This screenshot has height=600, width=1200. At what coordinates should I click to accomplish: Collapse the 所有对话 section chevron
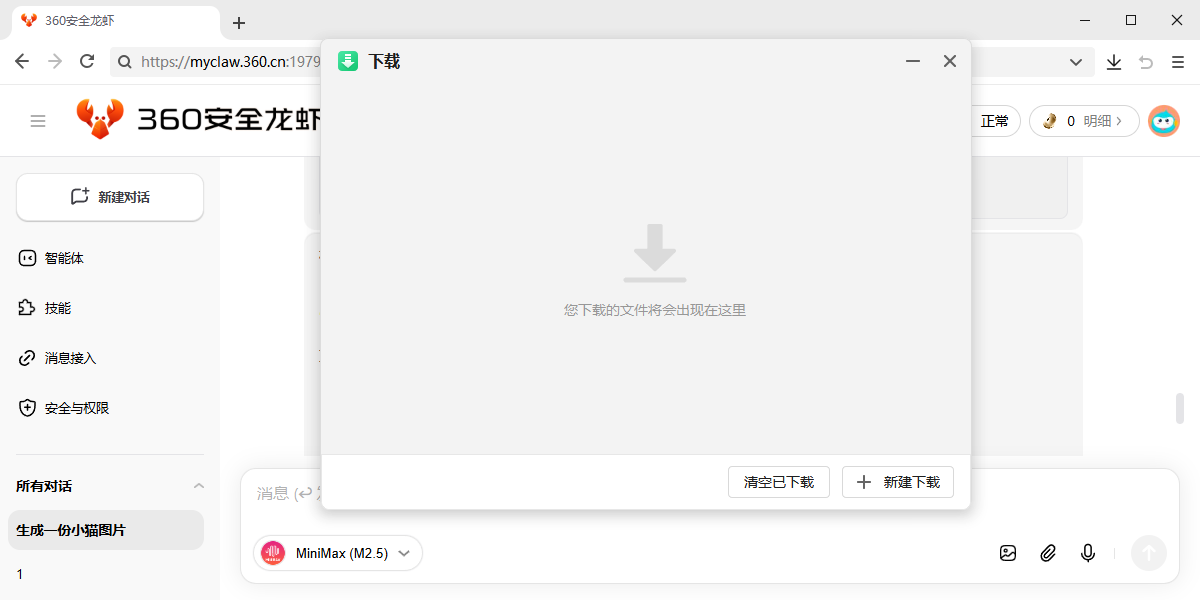tap(198, 486)
